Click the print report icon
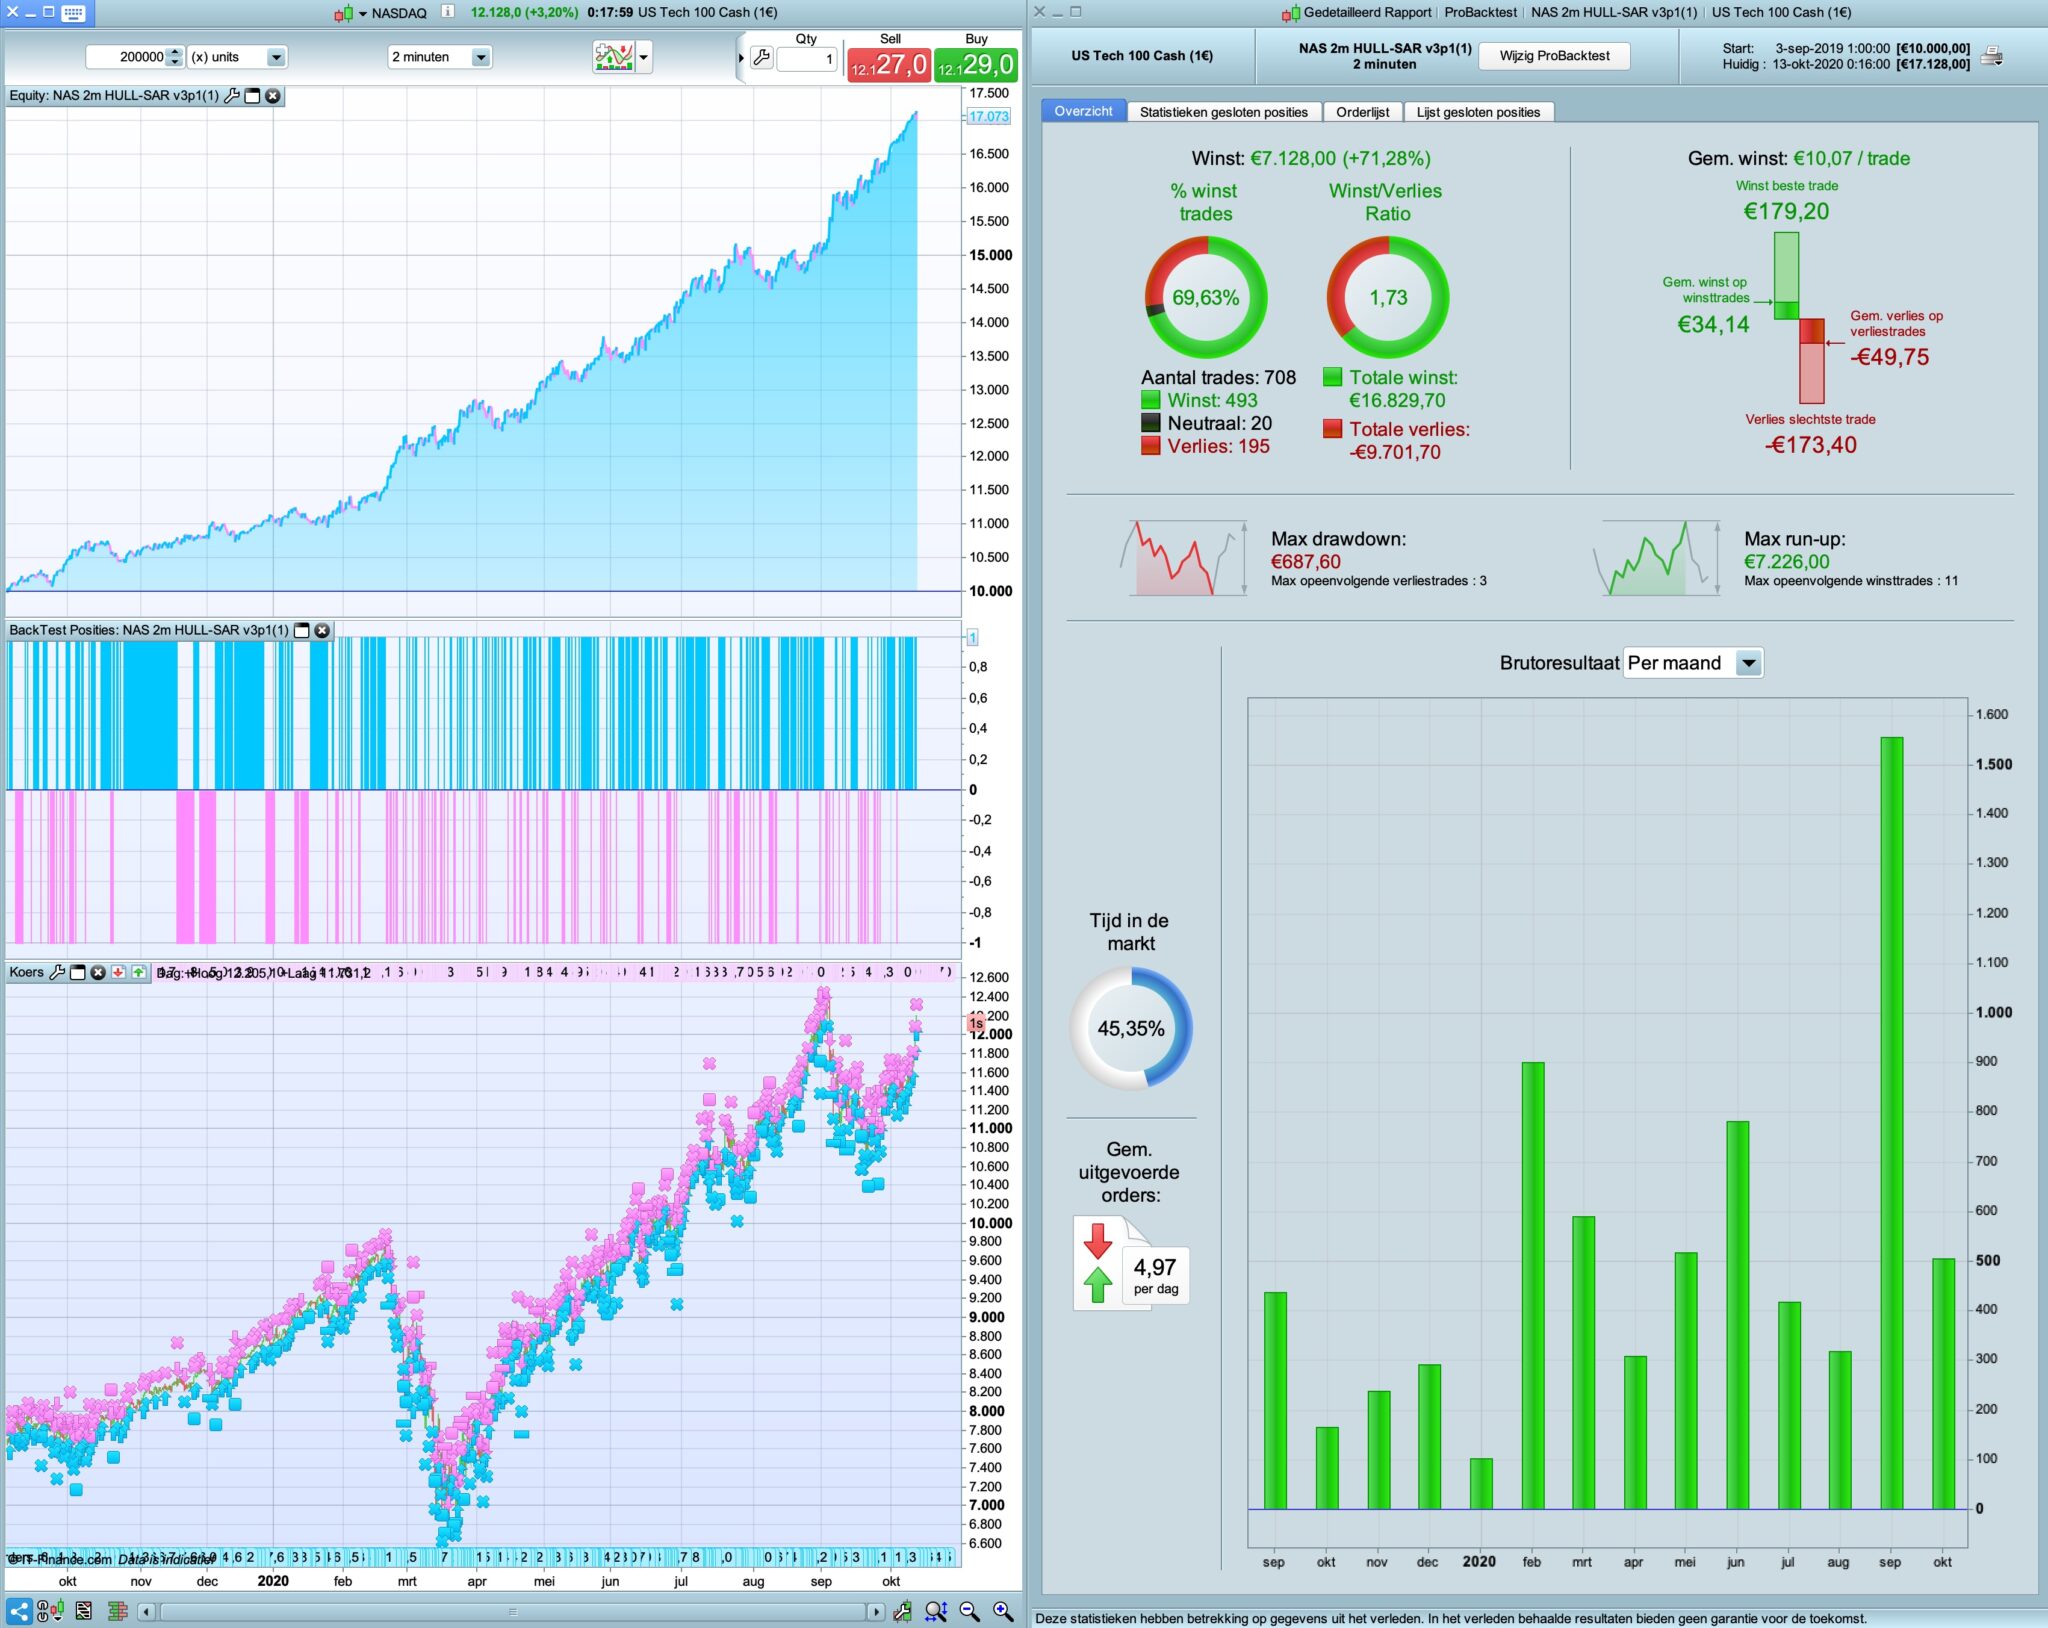This screenshot has height=1628, width=2048. [1992, 56]
